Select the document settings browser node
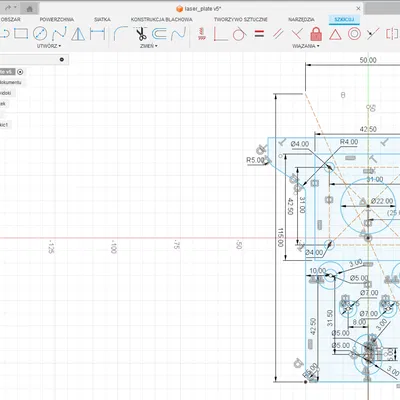Viewport: 400px width, 400px height. tap(11, 82)
